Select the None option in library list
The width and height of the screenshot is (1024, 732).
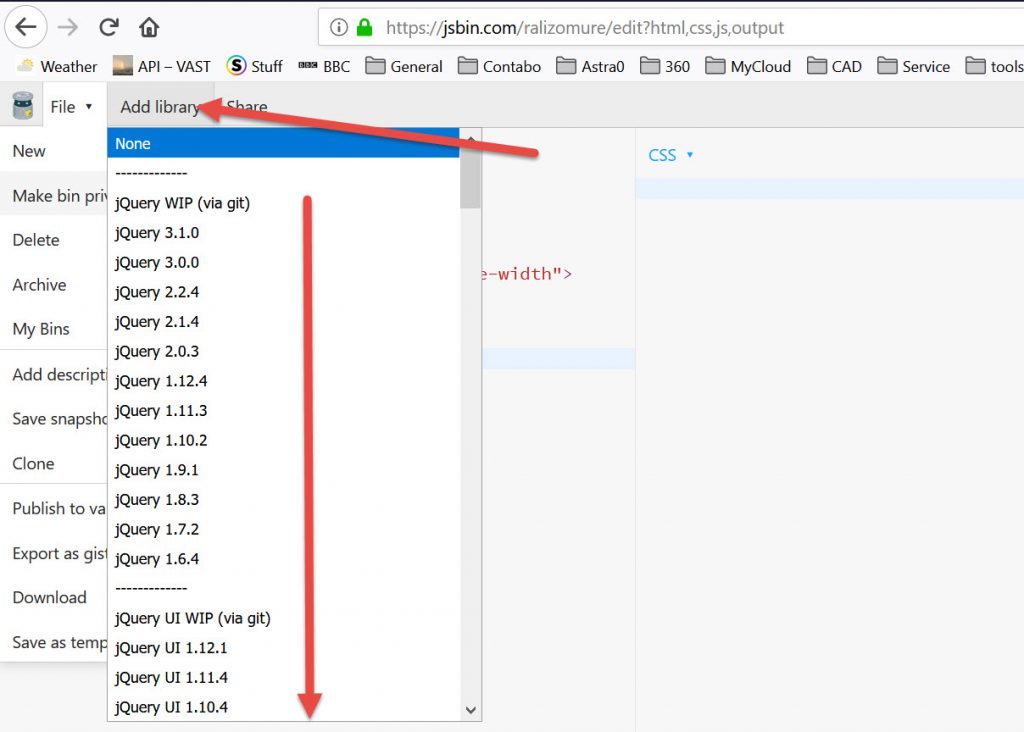pos(133,143)
